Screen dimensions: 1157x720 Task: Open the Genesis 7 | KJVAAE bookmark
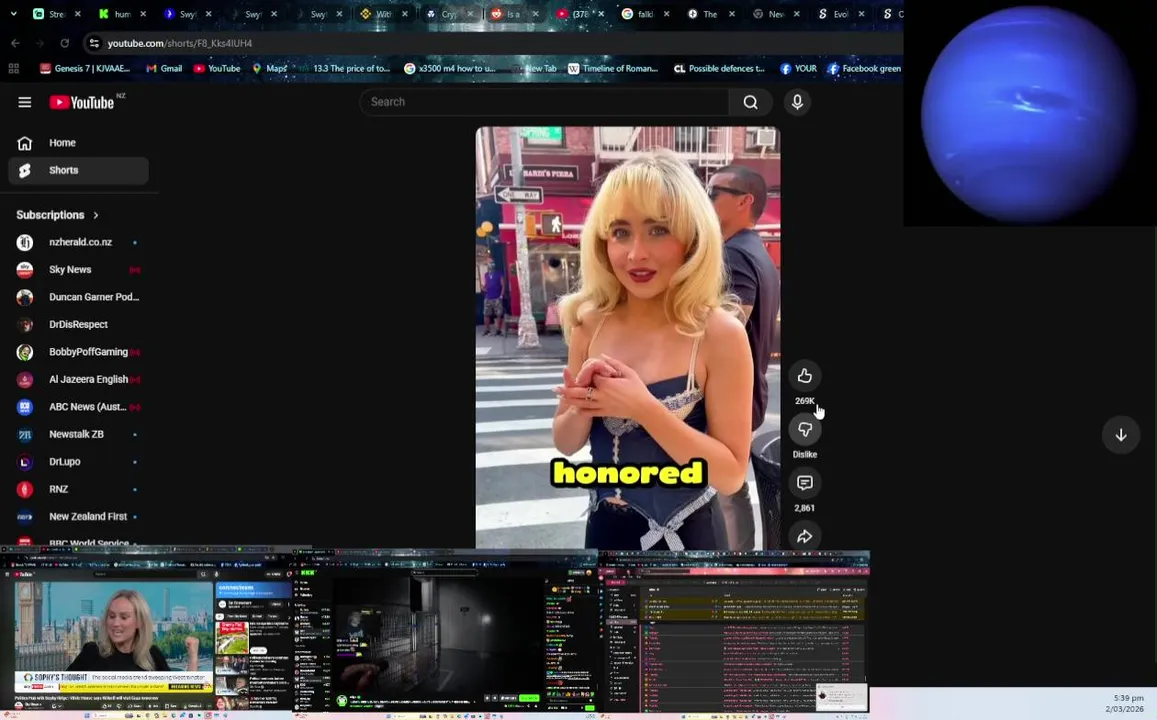[85, 69]
